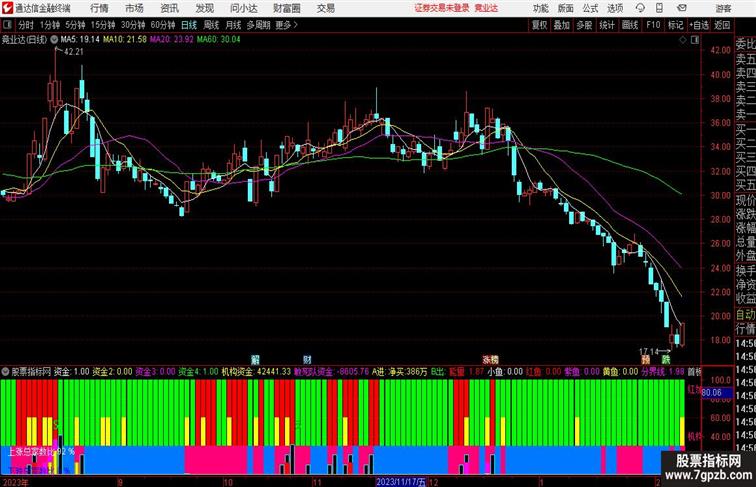The height and width of the screenshot is (487, 756).
Task: Open the 交易 menu
Action: coord(326,8)
